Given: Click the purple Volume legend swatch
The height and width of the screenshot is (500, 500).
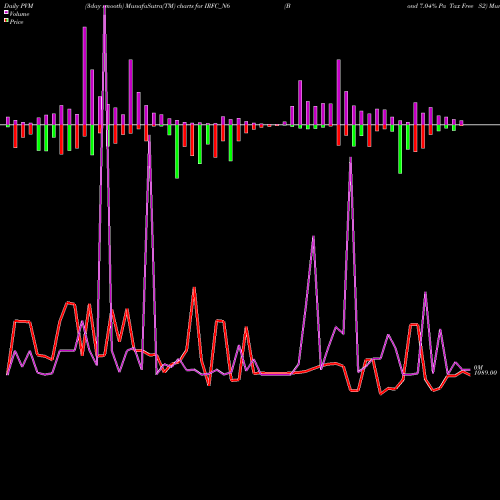Looking at the screenshot, I should click(x=6, y=12).
